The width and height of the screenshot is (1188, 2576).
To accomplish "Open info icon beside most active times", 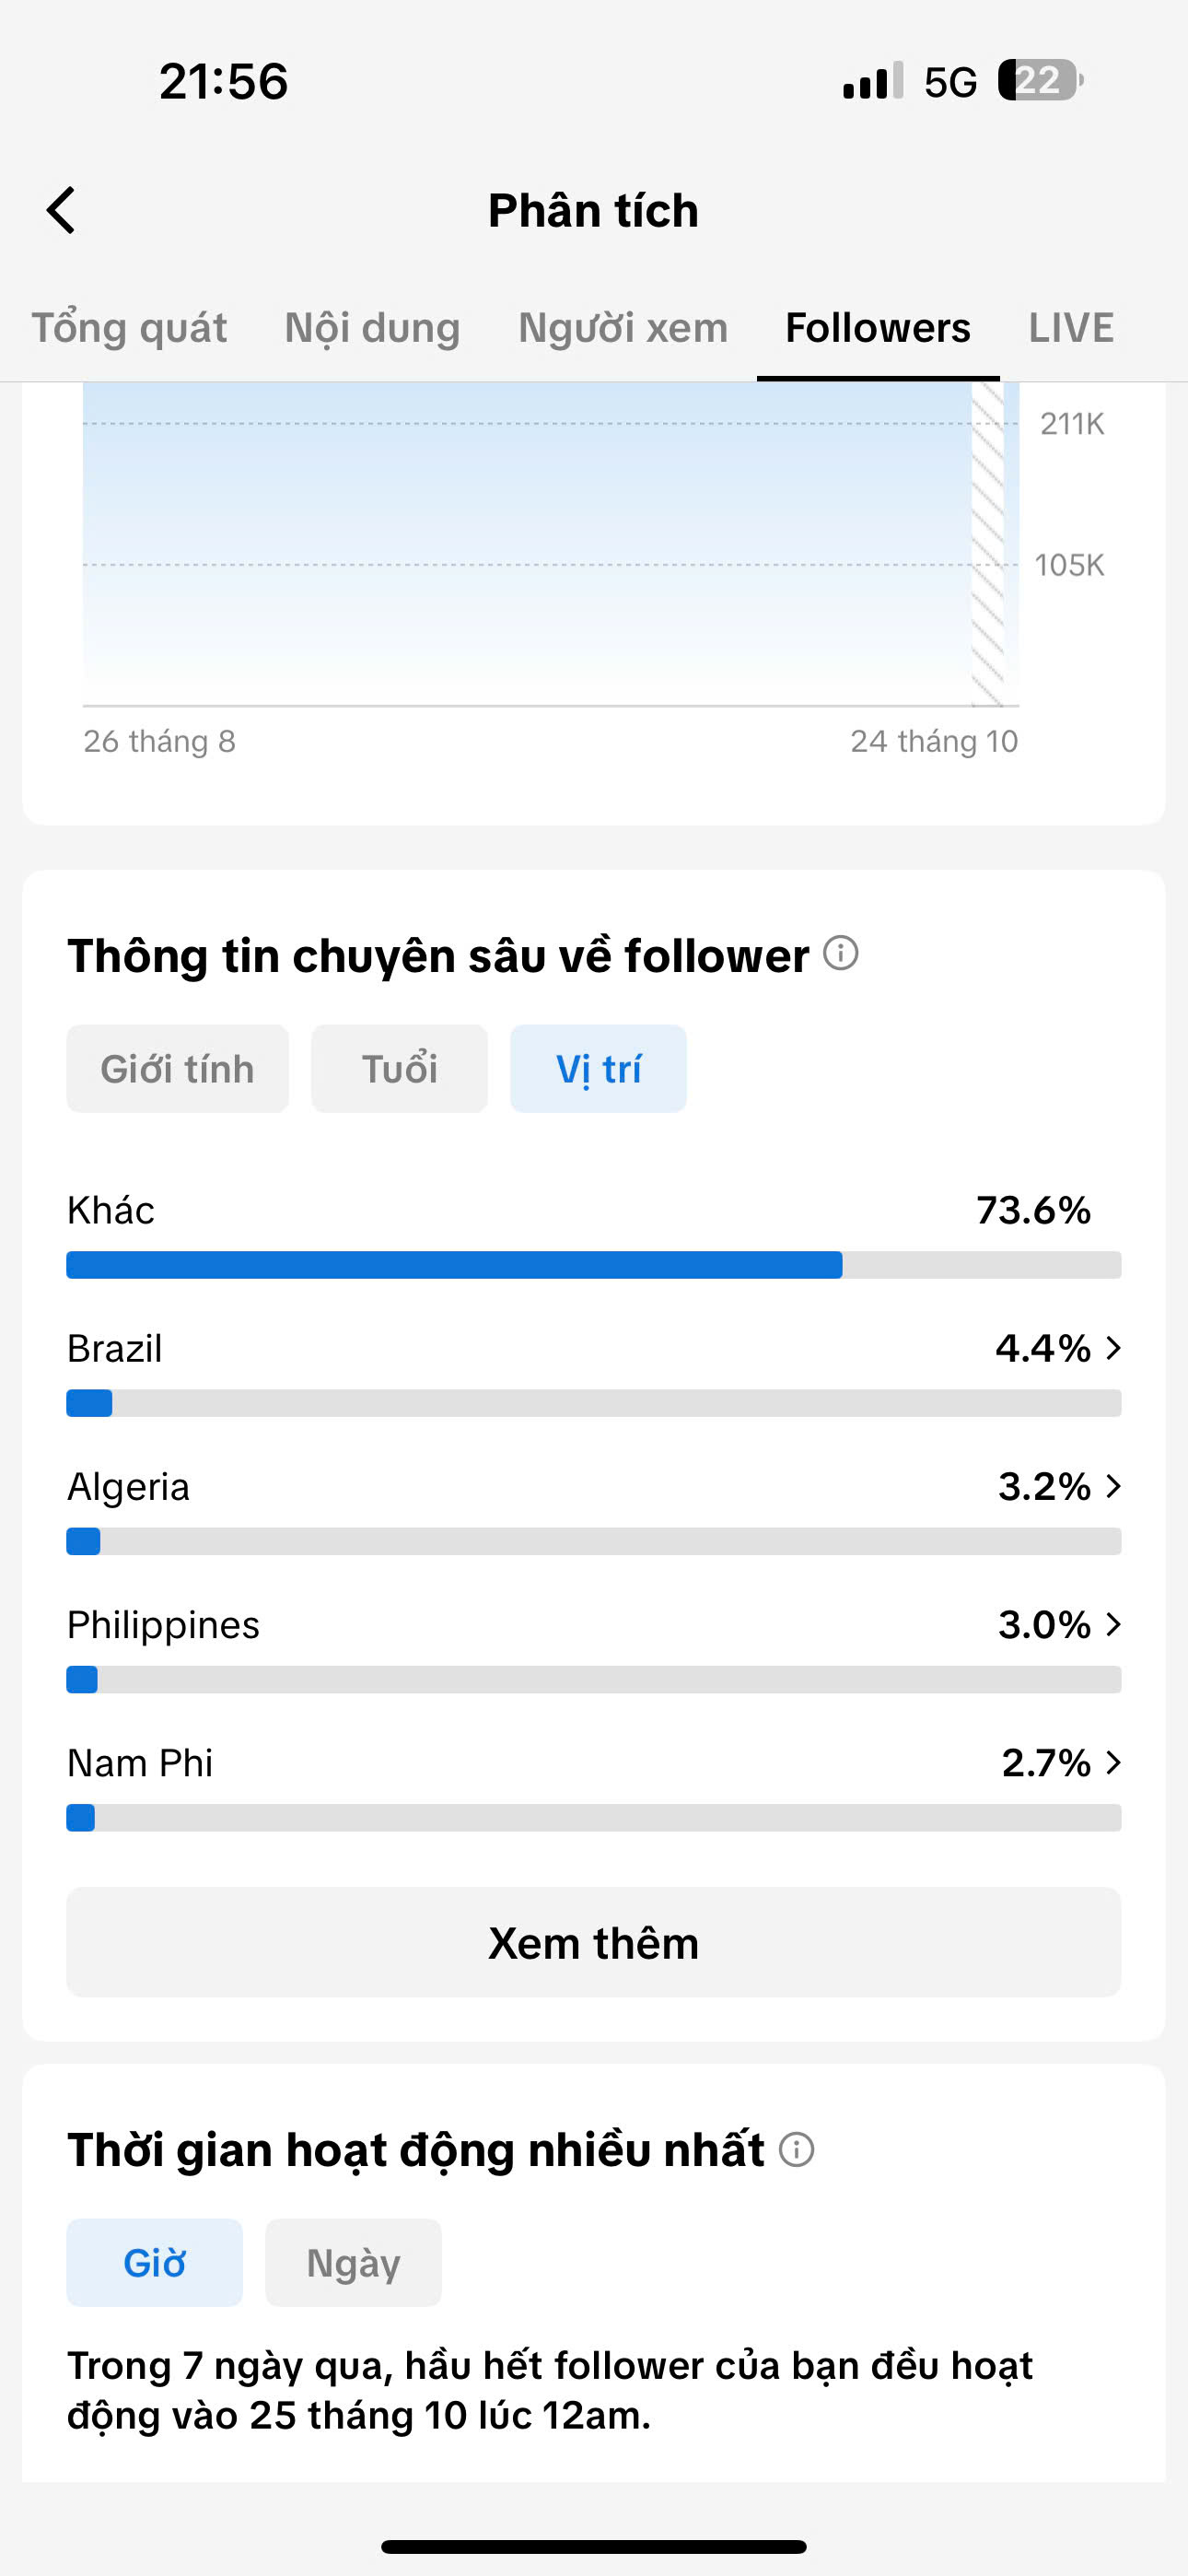I will [x=797, y=2149].
